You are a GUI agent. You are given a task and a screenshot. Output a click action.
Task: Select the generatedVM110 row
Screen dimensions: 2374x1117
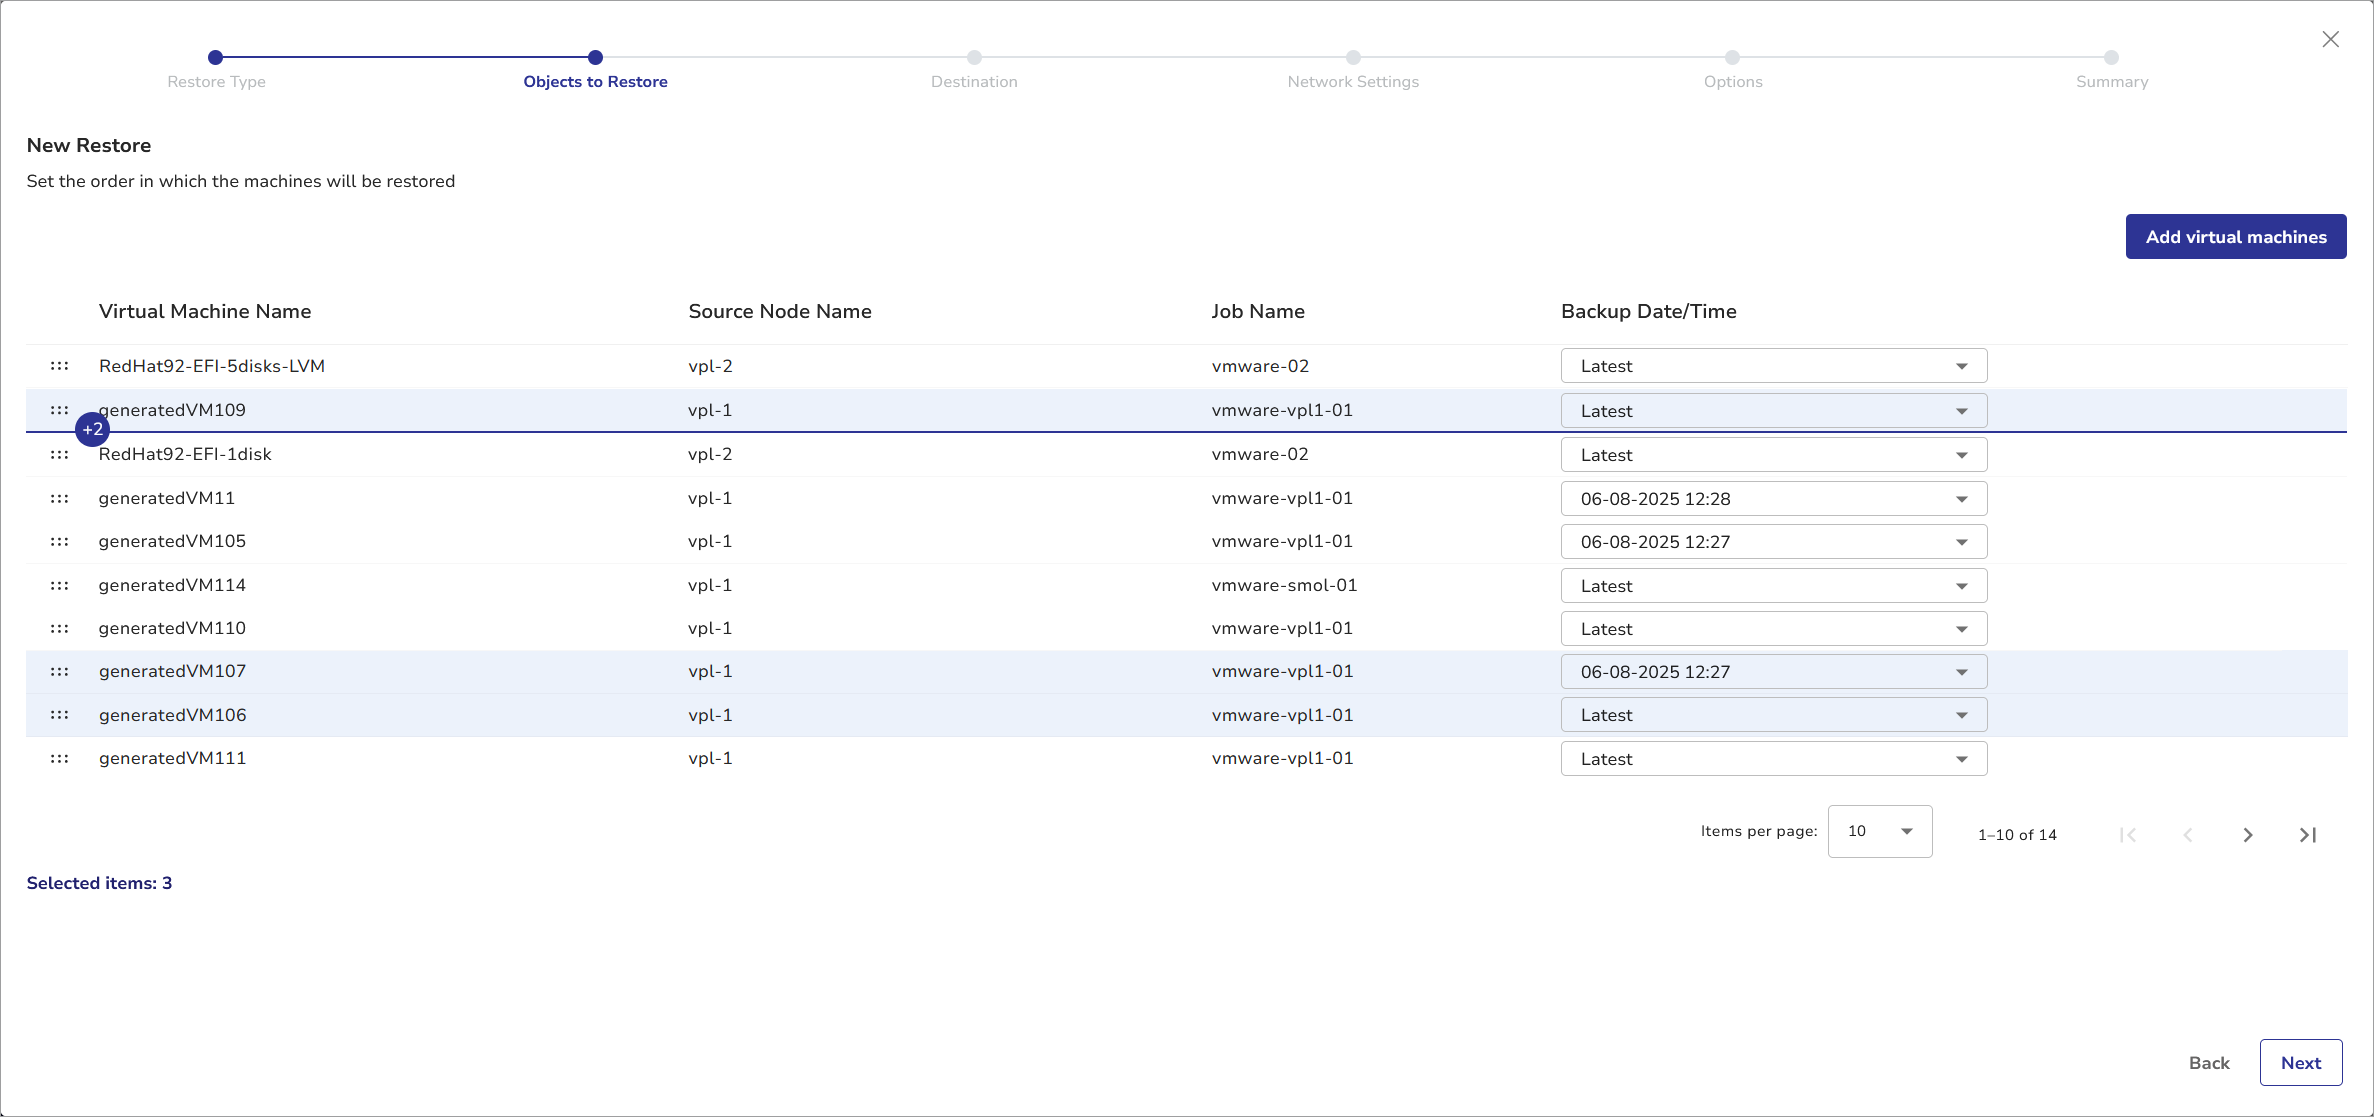(172, 628)
